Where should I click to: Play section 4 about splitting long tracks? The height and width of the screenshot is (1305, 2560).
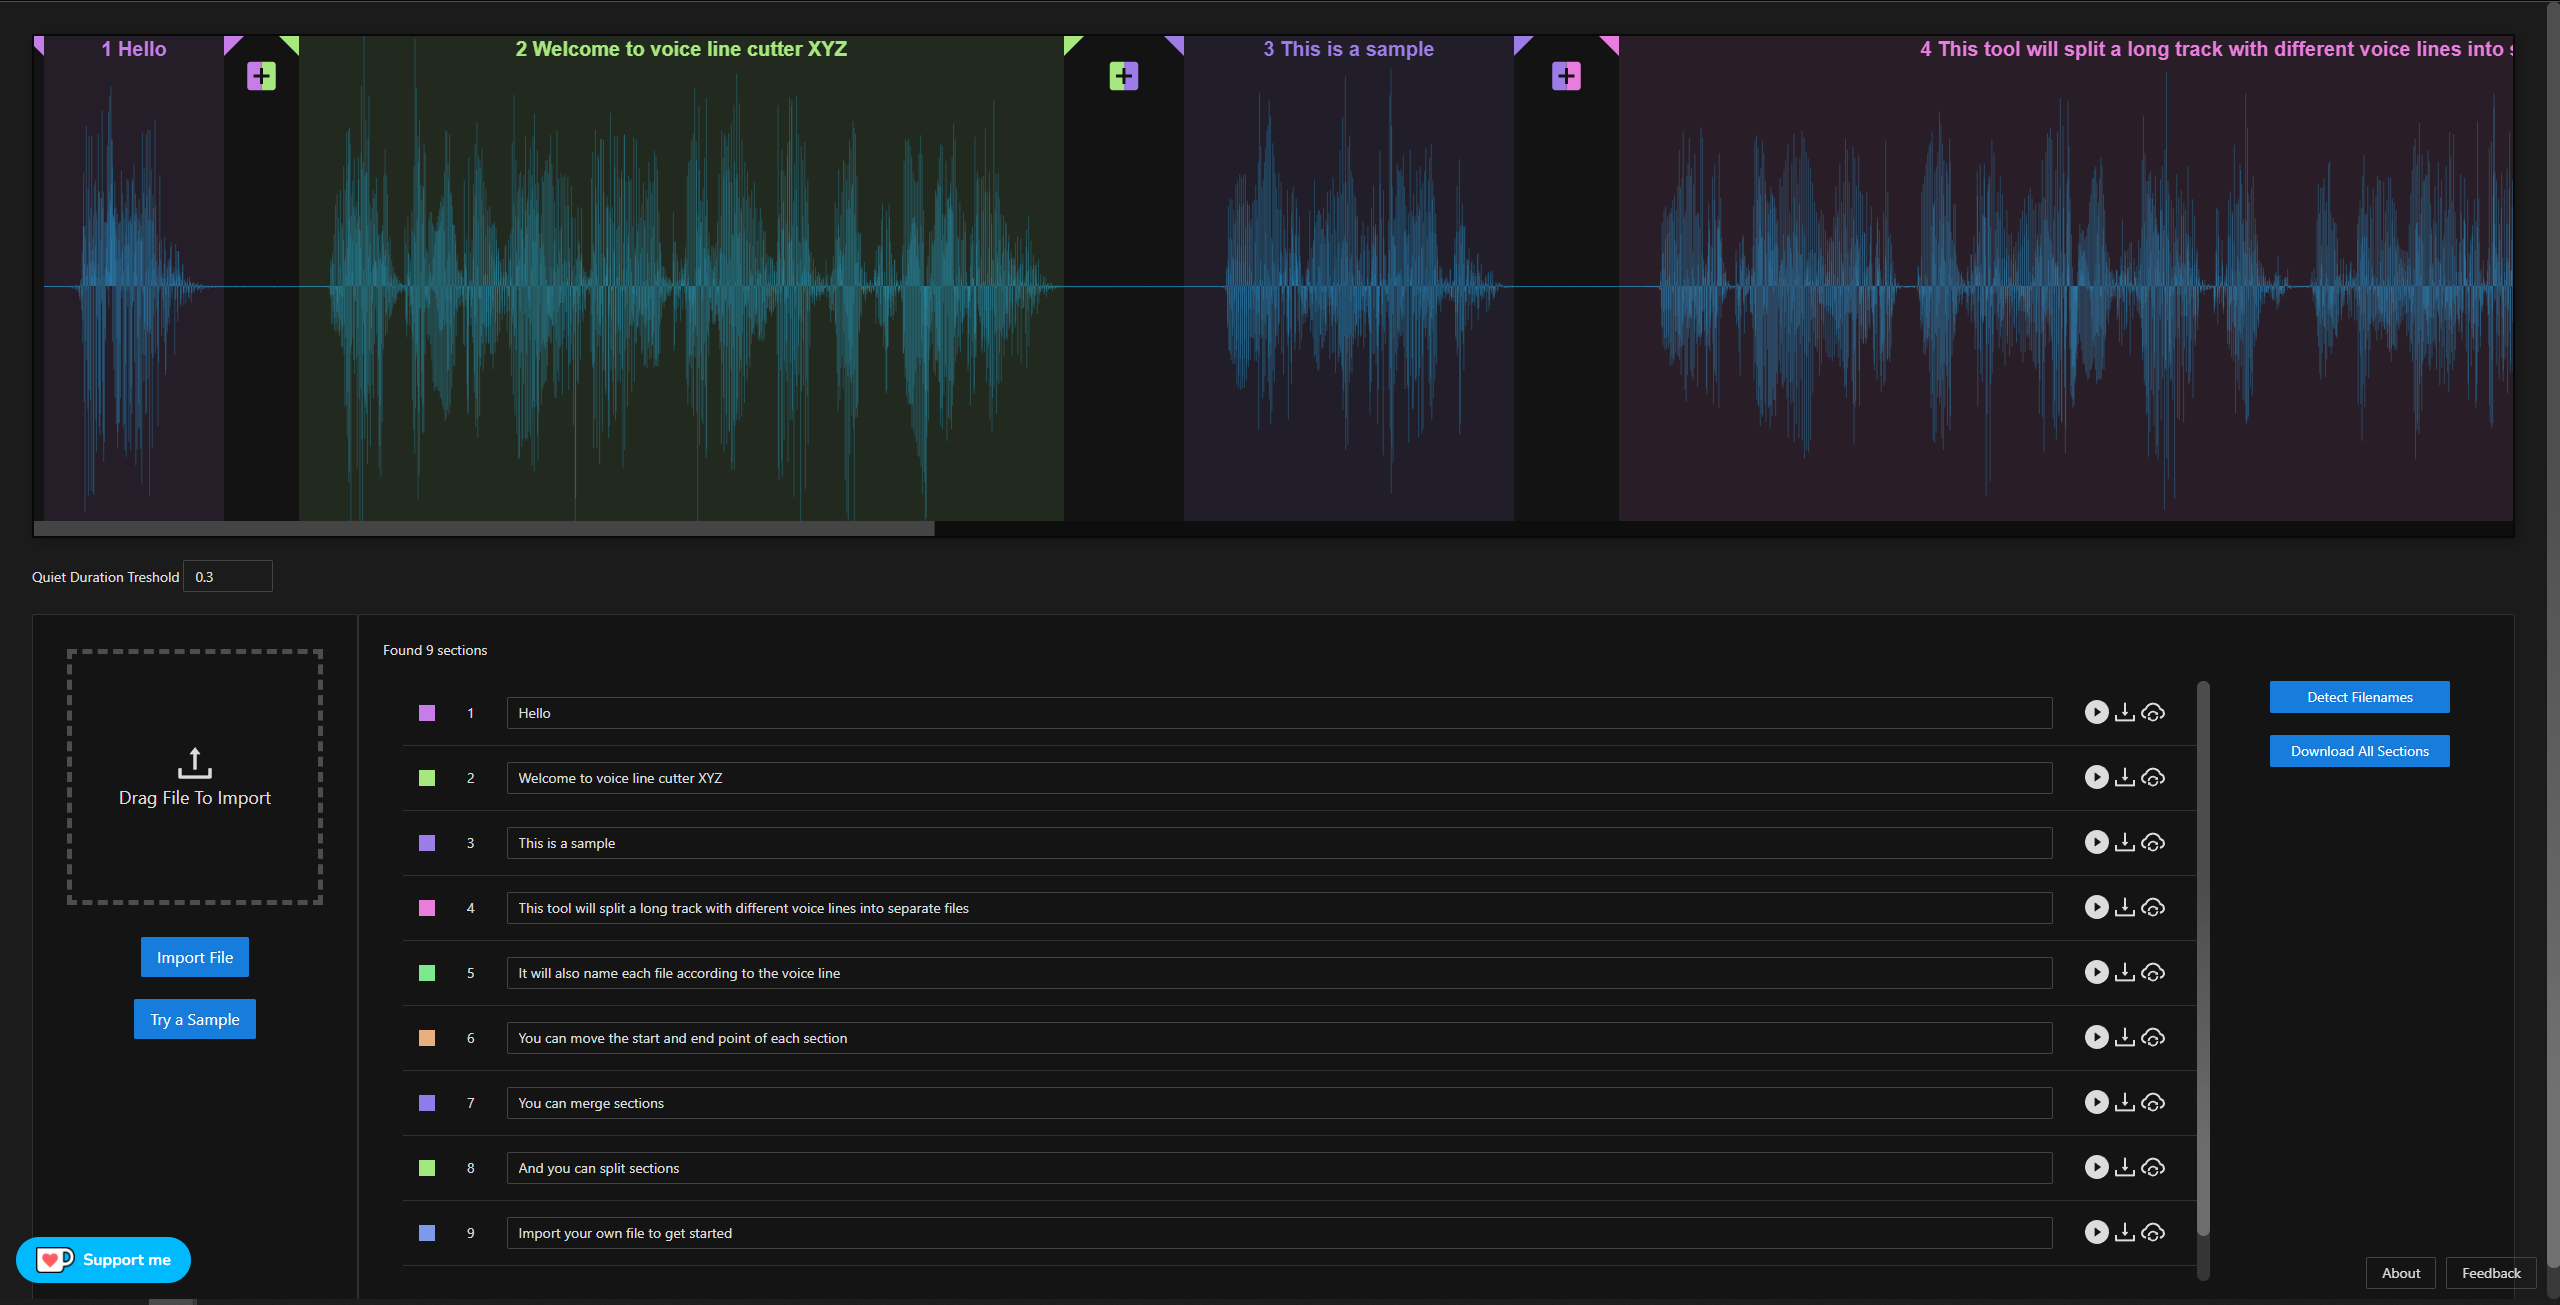pyautogui.click(x=2096, y=907)
